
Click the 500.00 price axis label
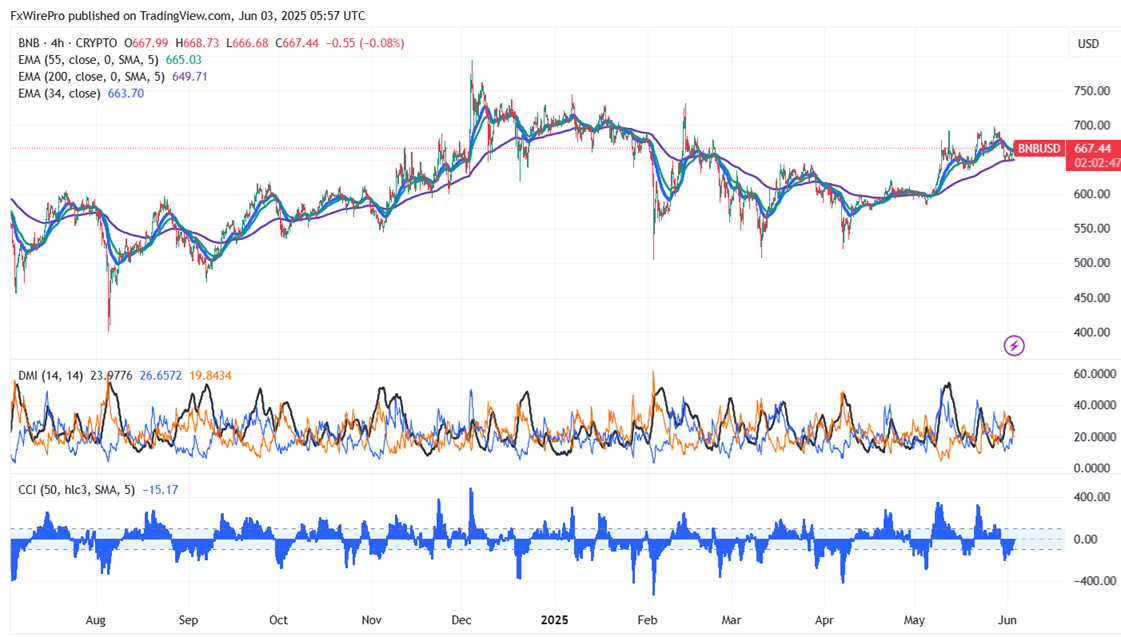point(1092,263)
